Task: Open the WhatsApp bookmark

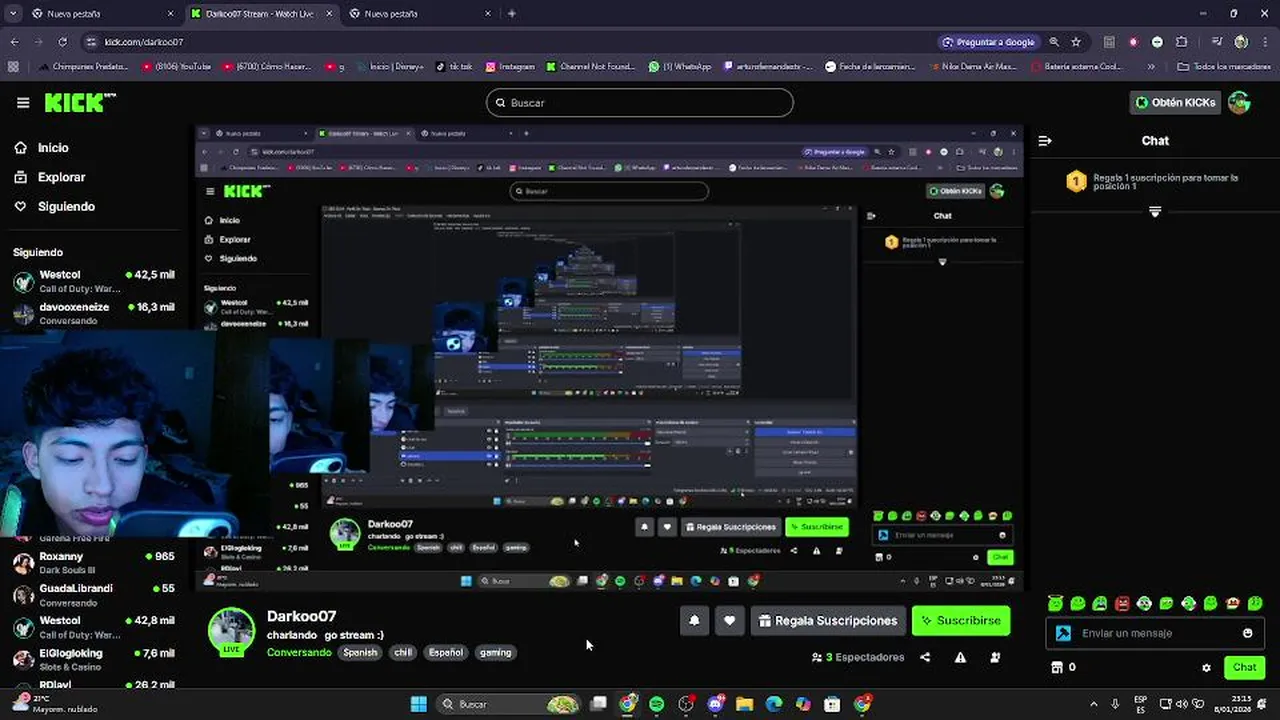Action: point(680,67)
